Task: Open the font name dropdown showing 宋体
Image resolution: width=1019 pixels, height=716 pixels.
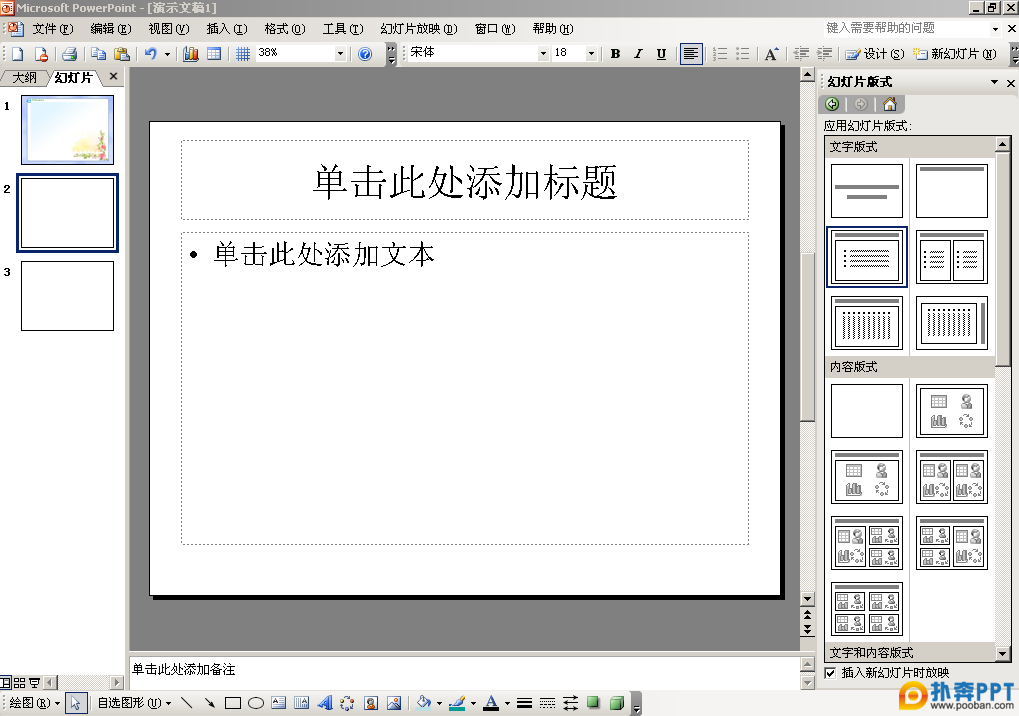Action: [543, 54]
